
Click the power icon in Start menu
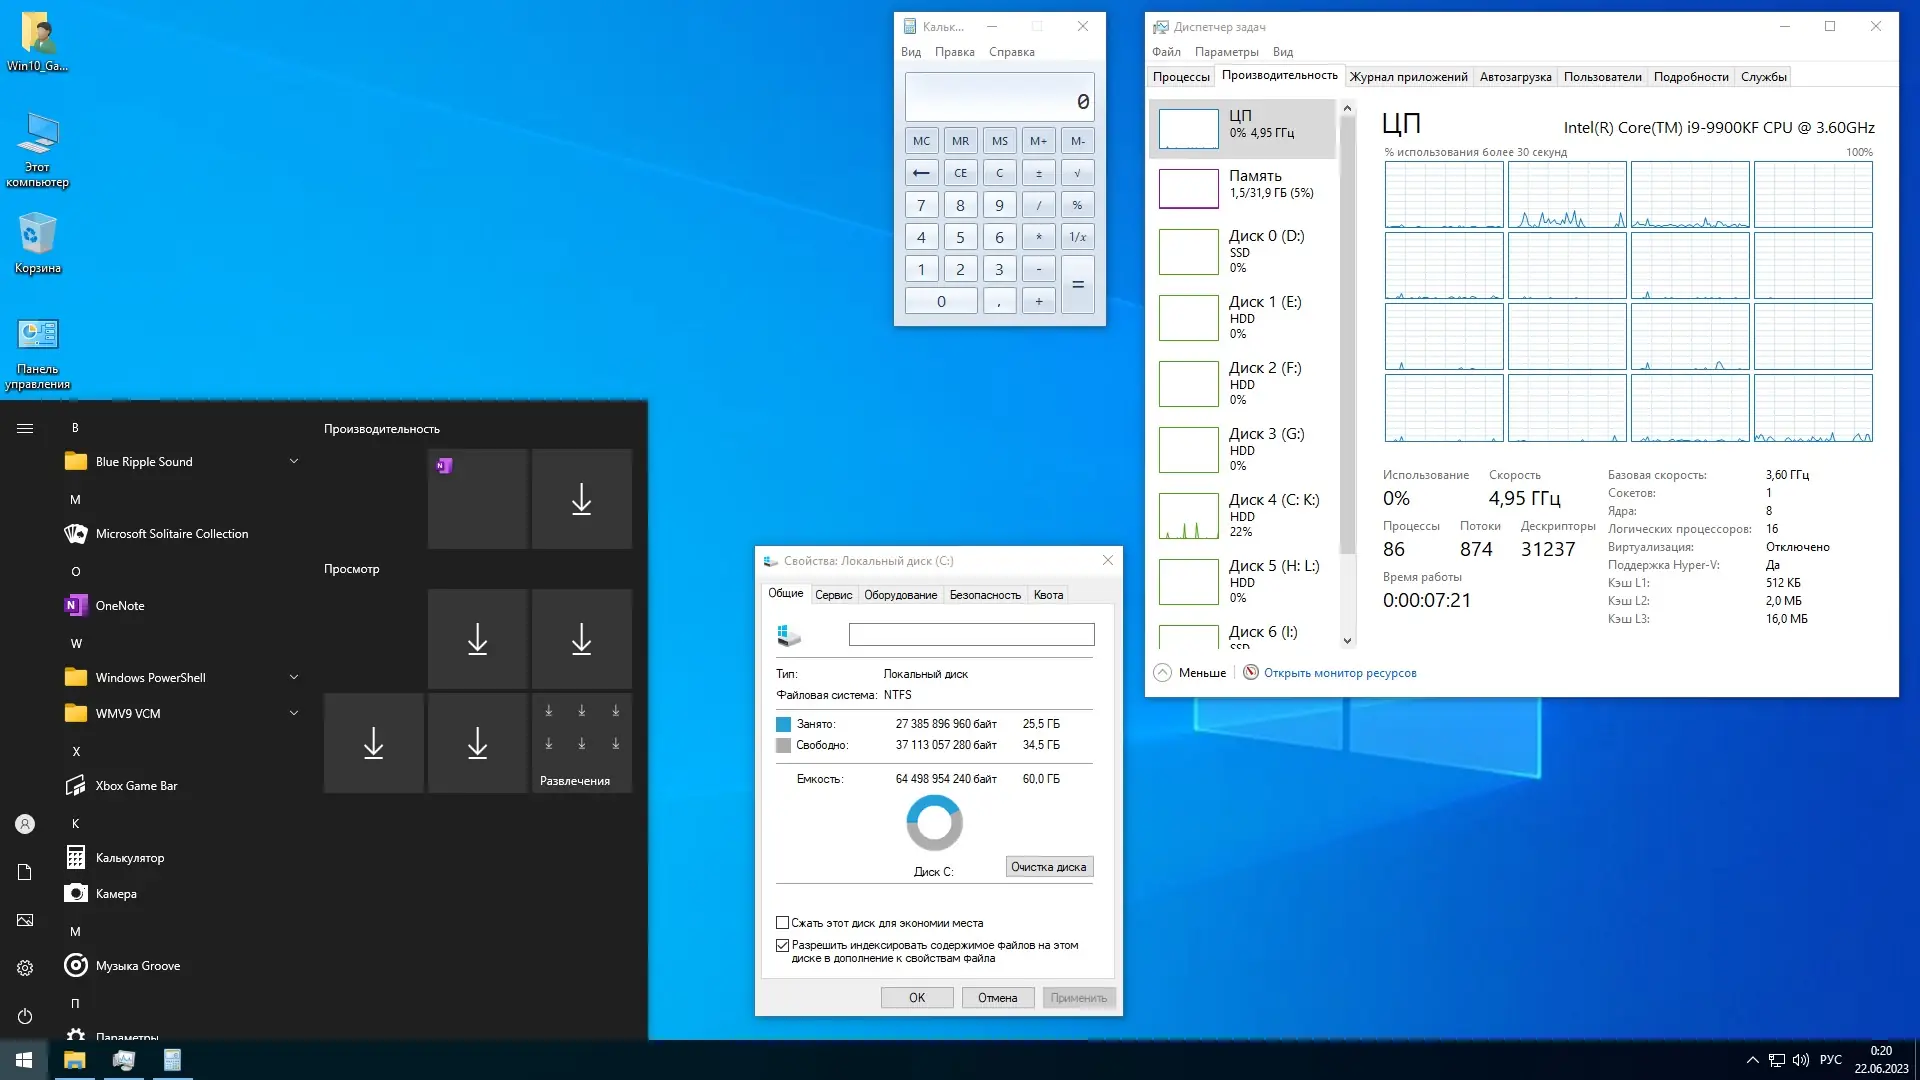(25, 1016)
